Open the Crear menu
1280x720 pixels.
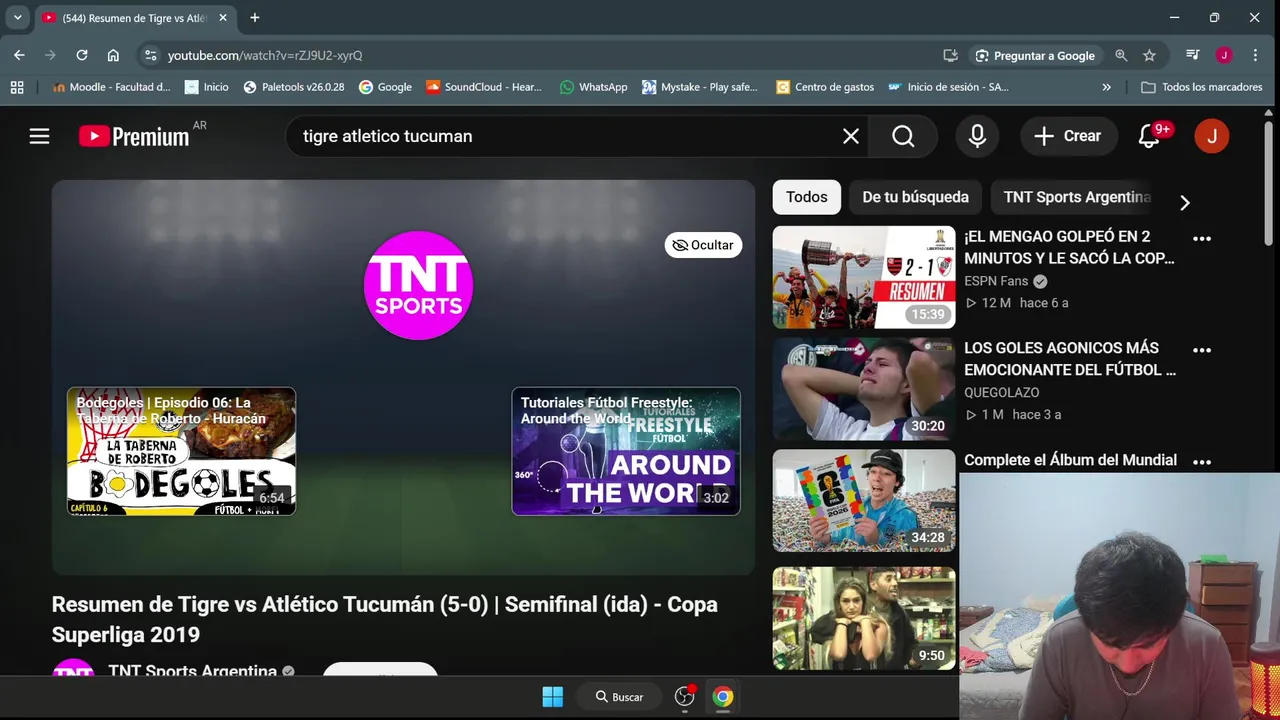coord(1068,136)
